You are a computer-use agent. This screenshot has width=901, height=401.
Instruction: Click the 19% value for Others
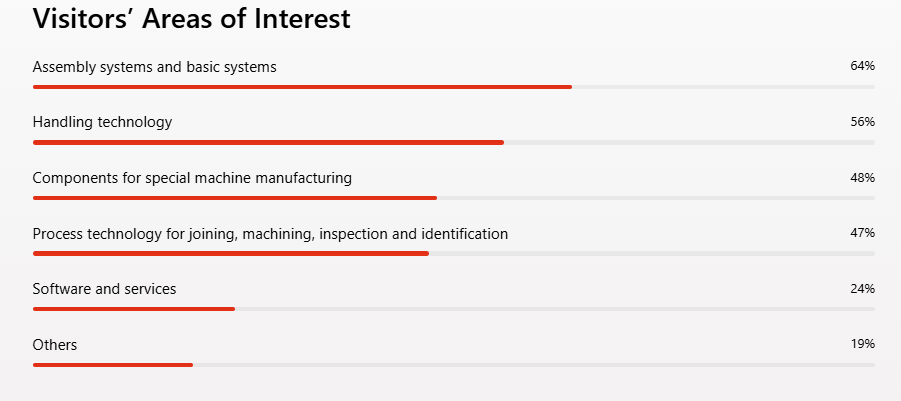pyautogui.click(x=863, y=344)
